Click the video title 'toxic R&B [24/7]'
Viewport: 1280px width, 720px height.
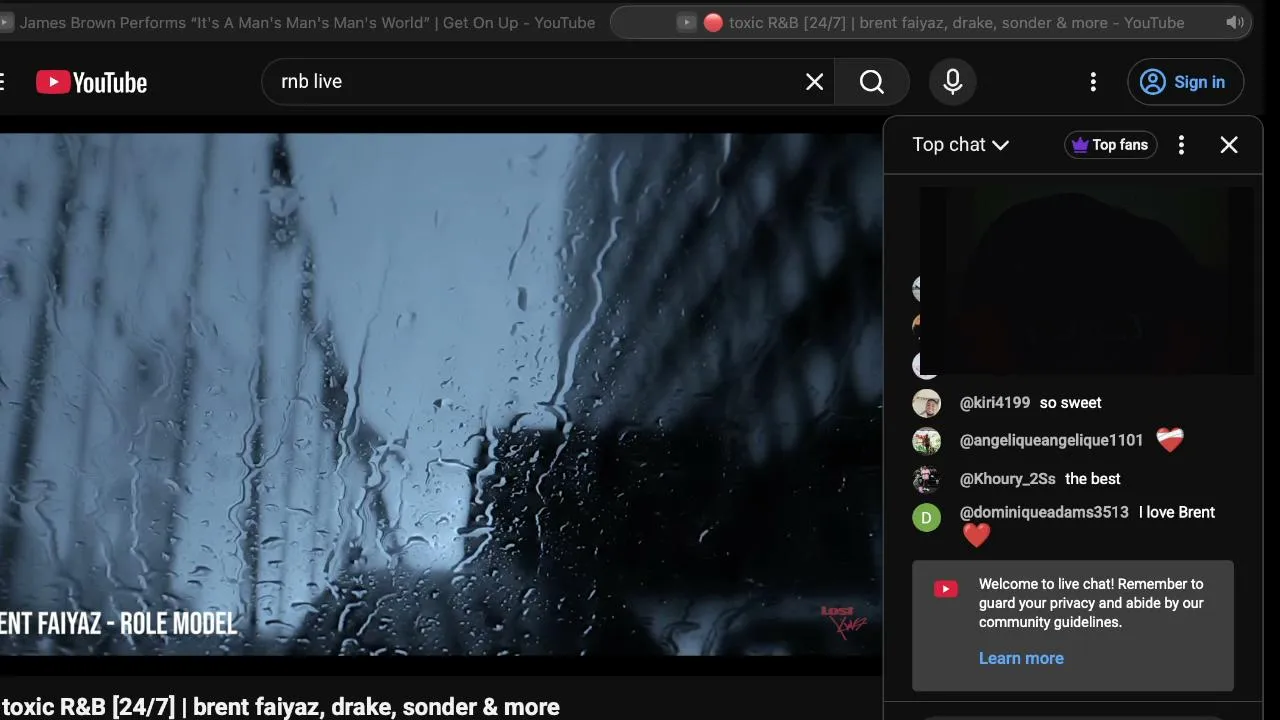281,707
